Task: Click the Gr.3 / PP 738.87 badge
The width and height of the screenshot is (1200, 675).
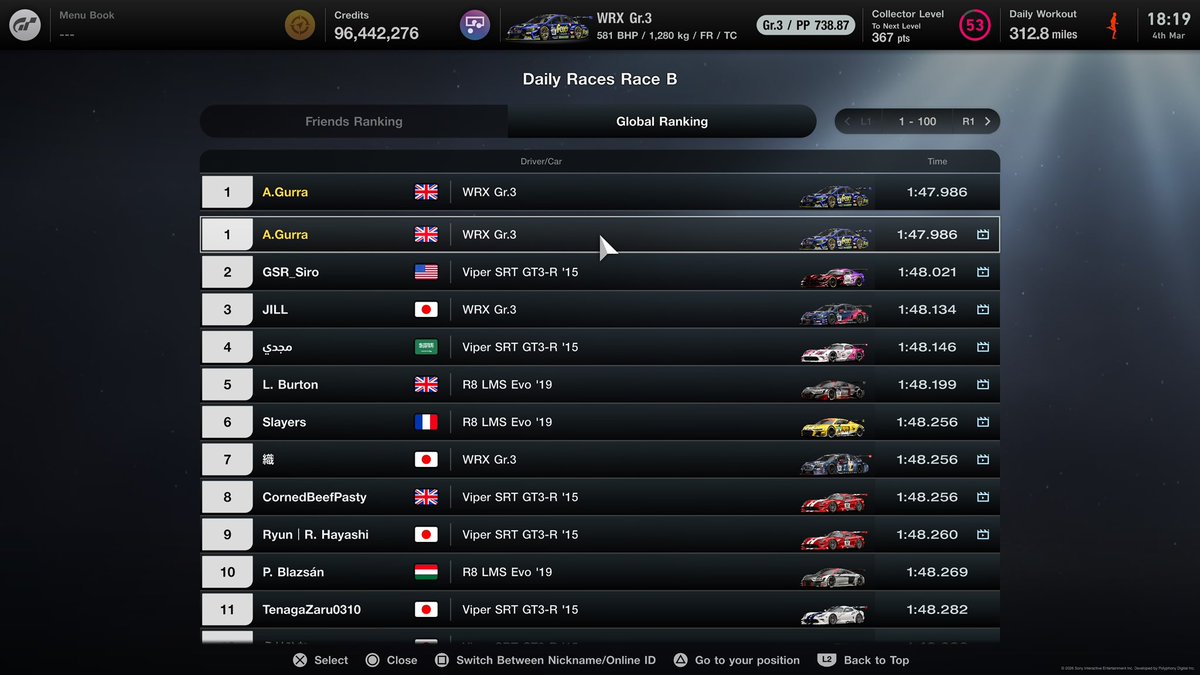Action: pos(806,25)
